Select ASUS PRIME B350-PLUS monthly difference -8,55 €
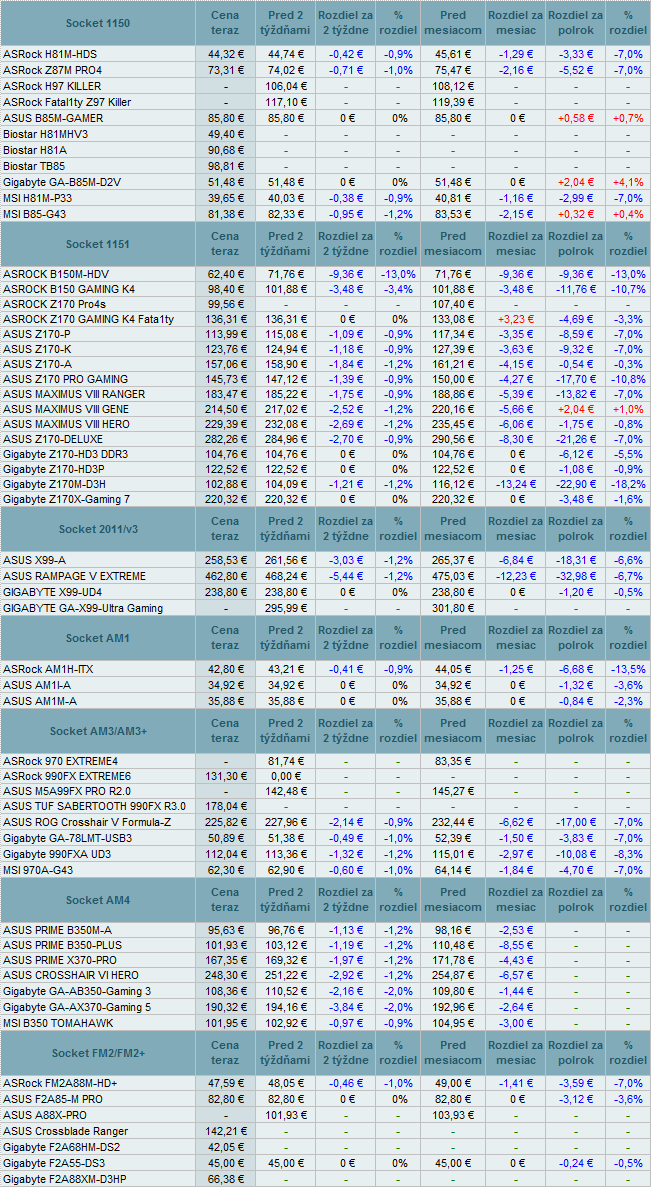 click(517, 946)
